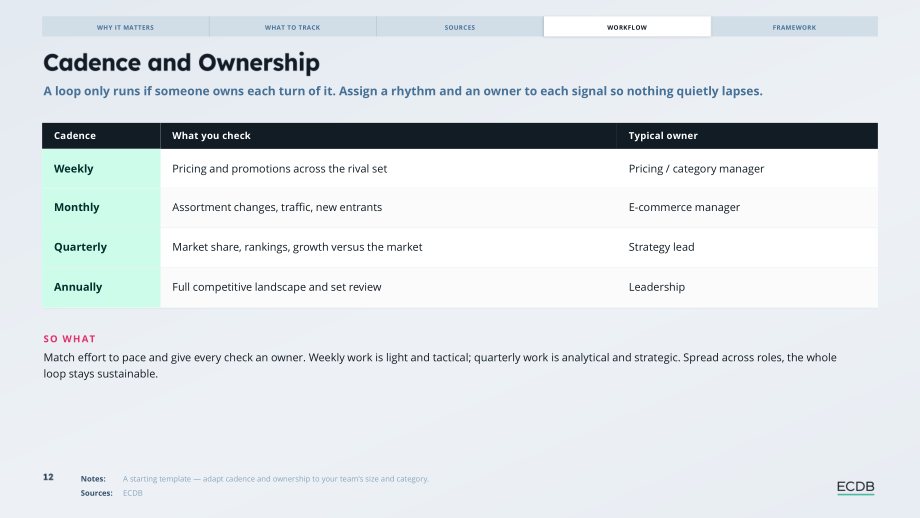920x518 pixels.
Task: Click the ECDB logo
Action: click(x=855, y=487)
